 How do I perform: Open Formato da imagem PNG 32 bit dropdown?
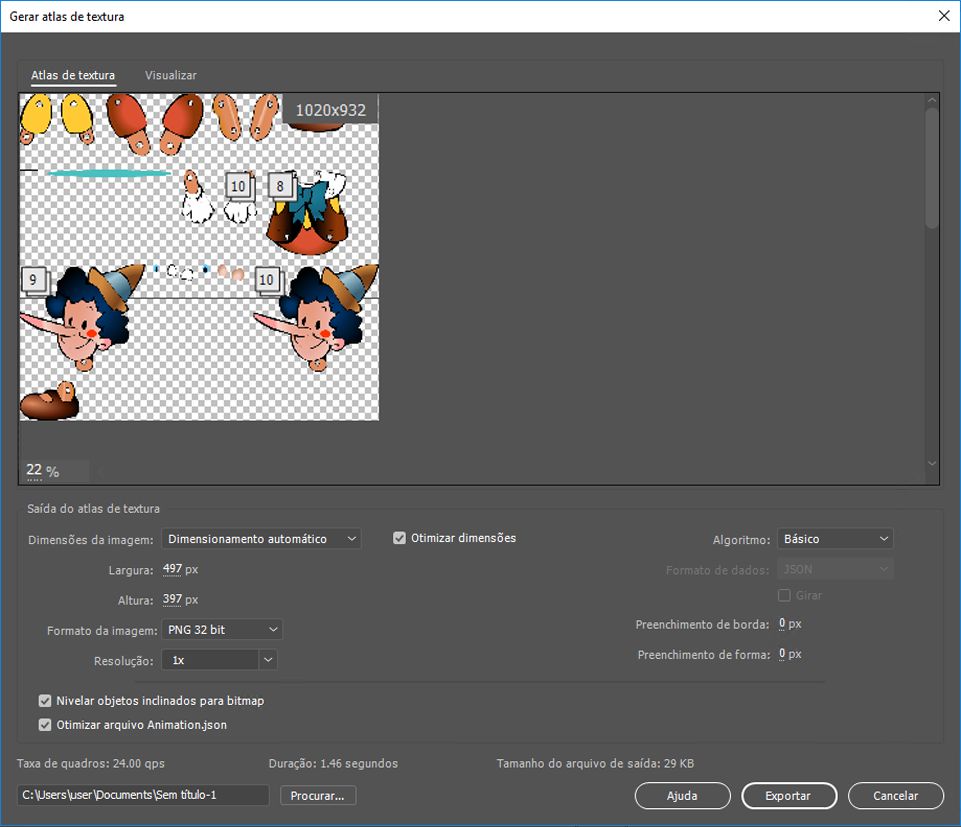pos(222,630)
